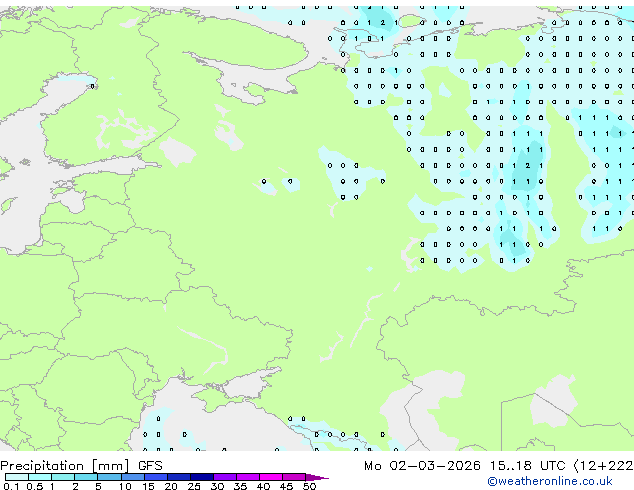Click the 15–20 mm legend swatch
Viewport: 634px width, 490px height.
[156, 477]
